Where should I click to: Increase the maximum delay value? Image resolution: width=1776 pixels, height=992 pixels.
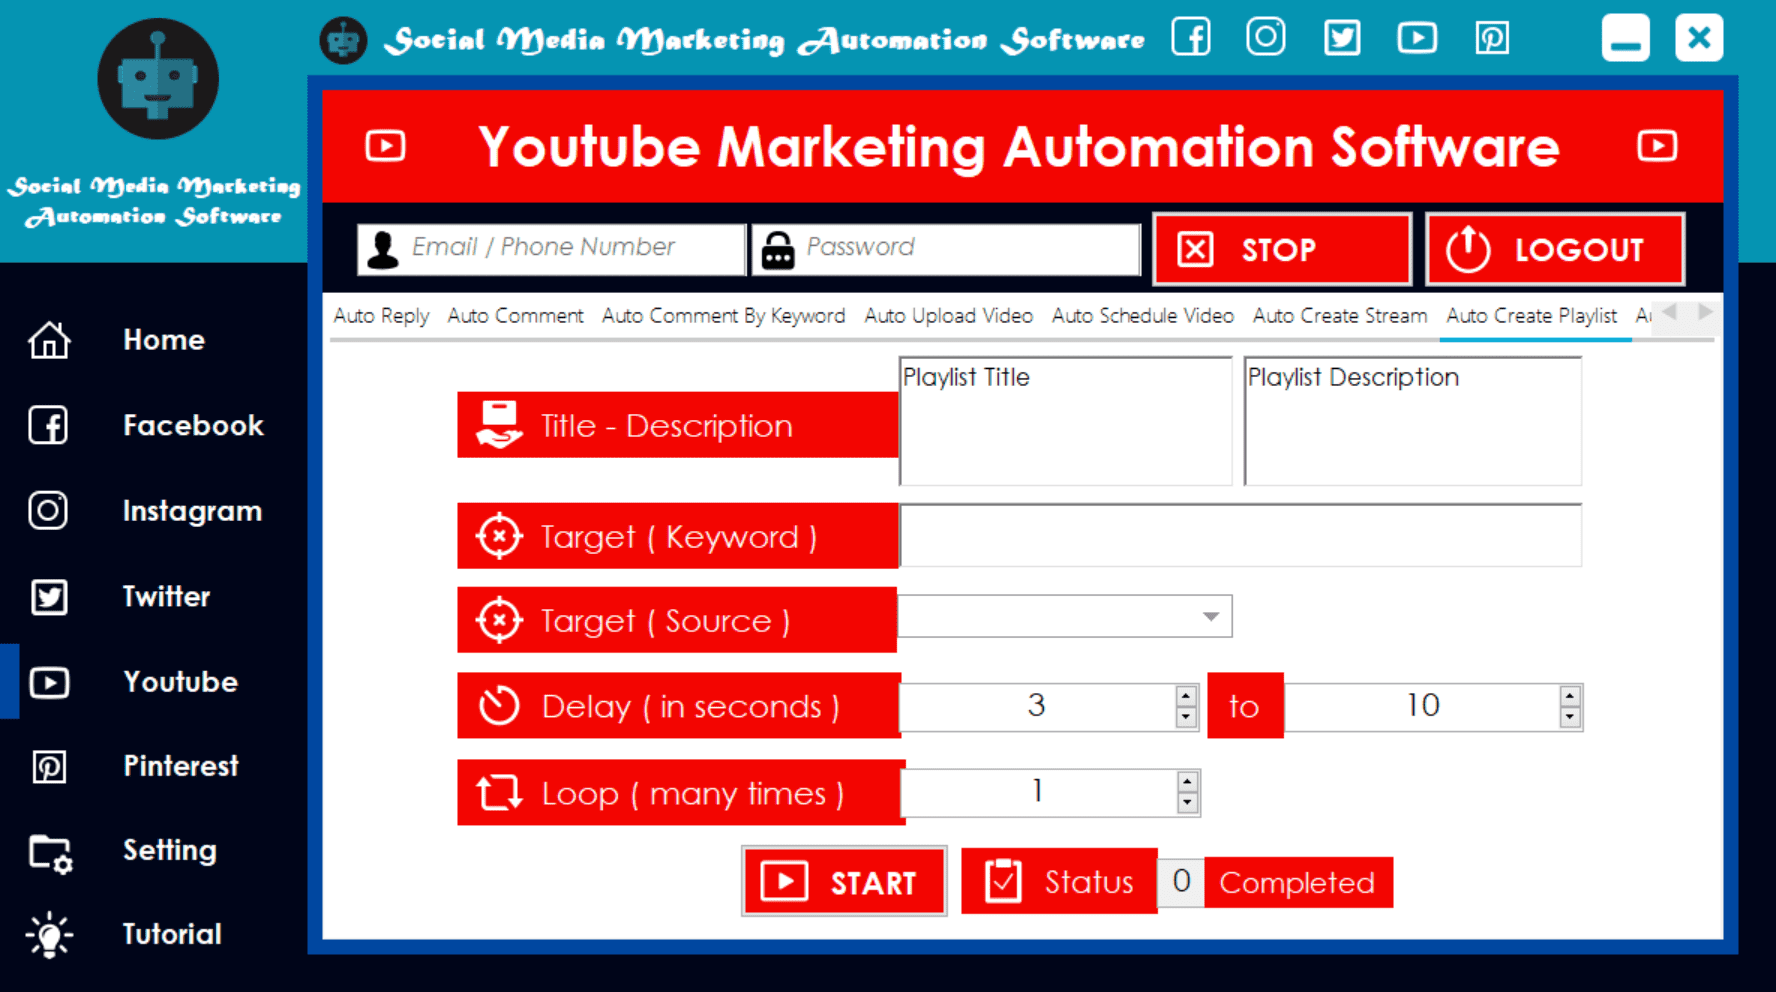point(1570,696)
